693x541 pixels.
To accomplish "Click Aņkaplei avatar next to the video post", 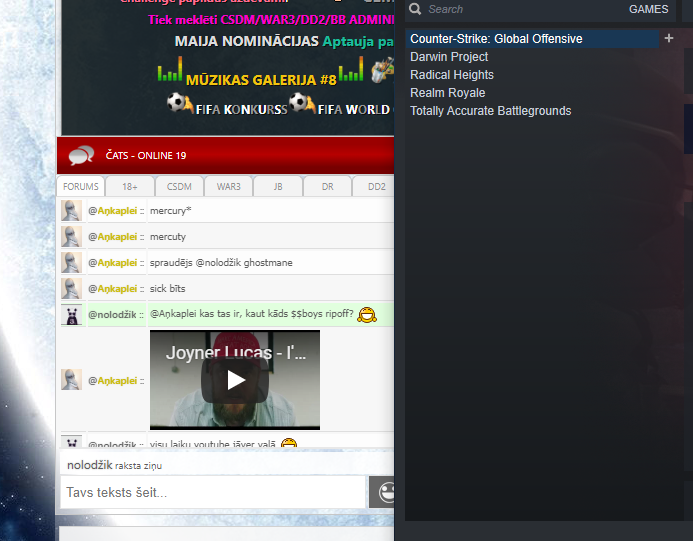I will pyautogui.click(x=71, y=380).
